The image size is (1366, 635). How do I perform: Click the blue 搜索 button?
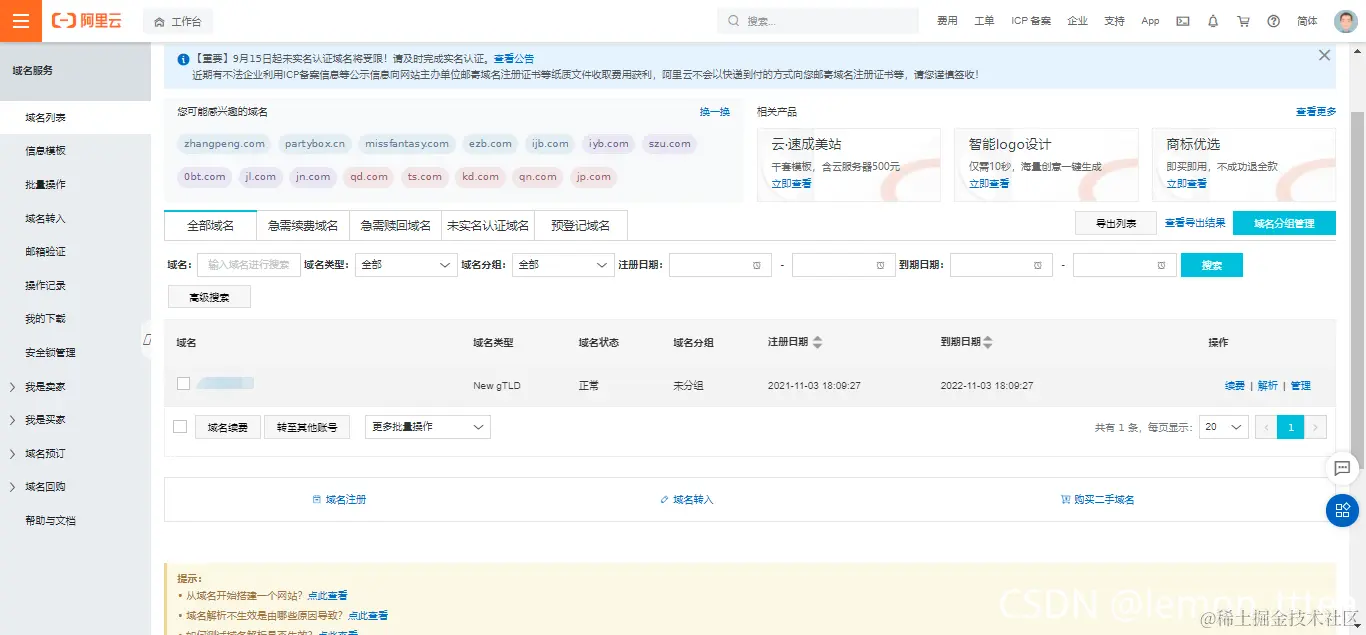click(1212, 265)
